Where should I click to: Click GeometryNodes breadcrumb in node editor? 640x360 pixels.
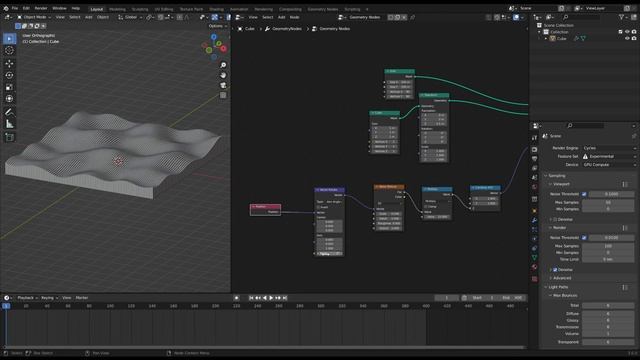[287, 29]
